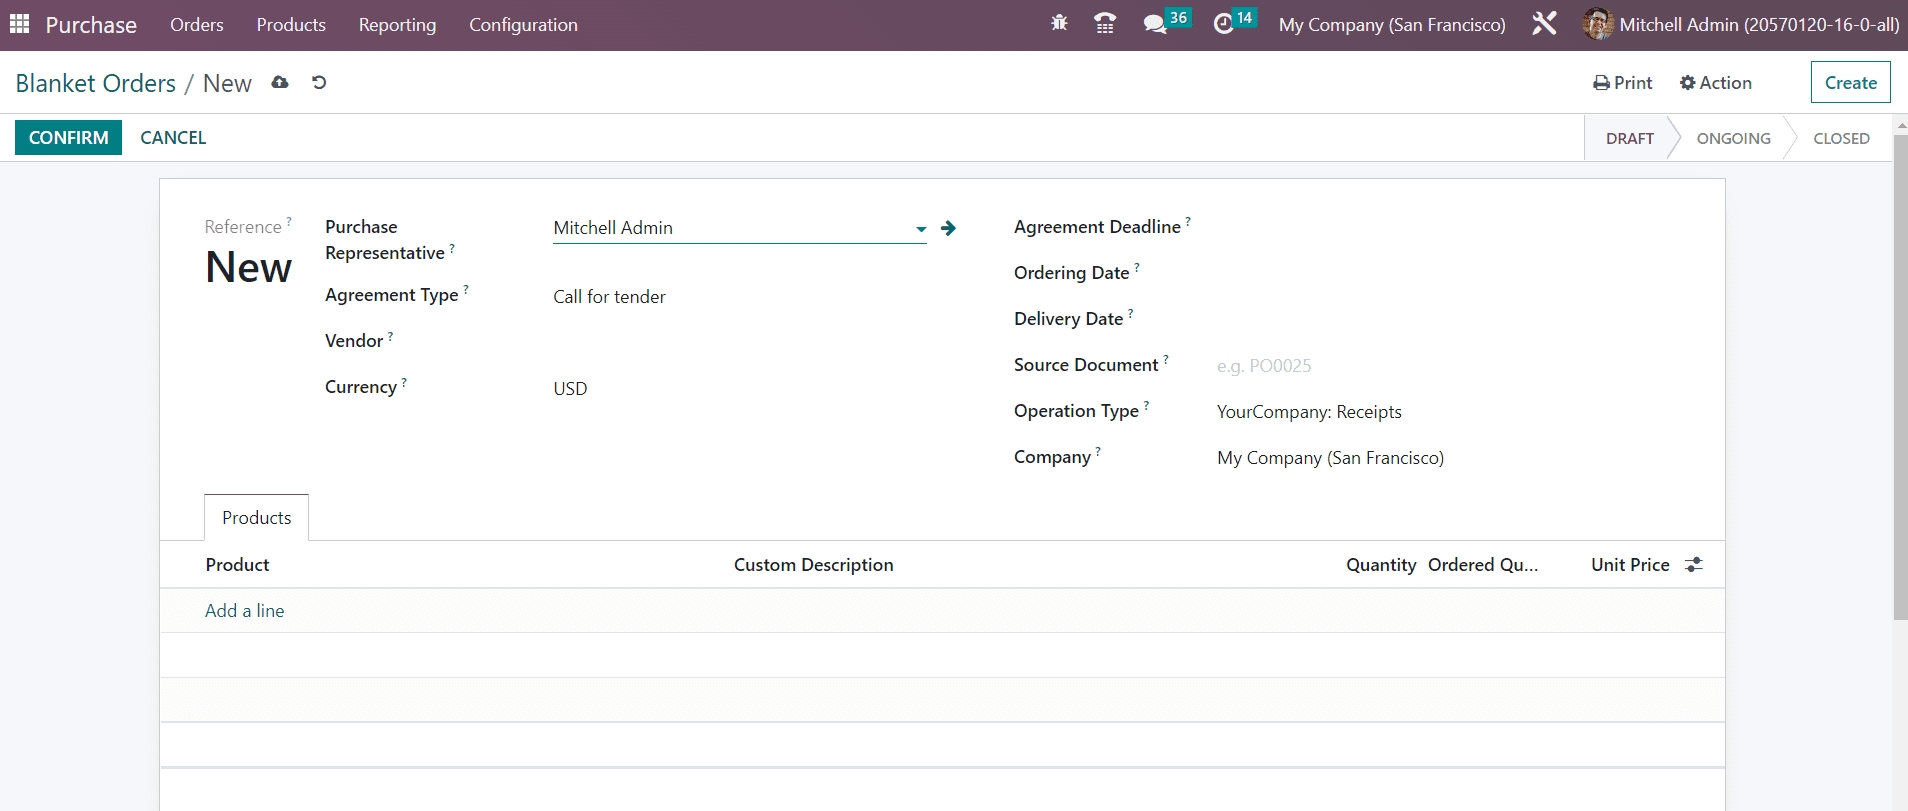Viewport: 1908px width, 811px height.
Task: Select the Products tab
Action: (x=256, y=518)
